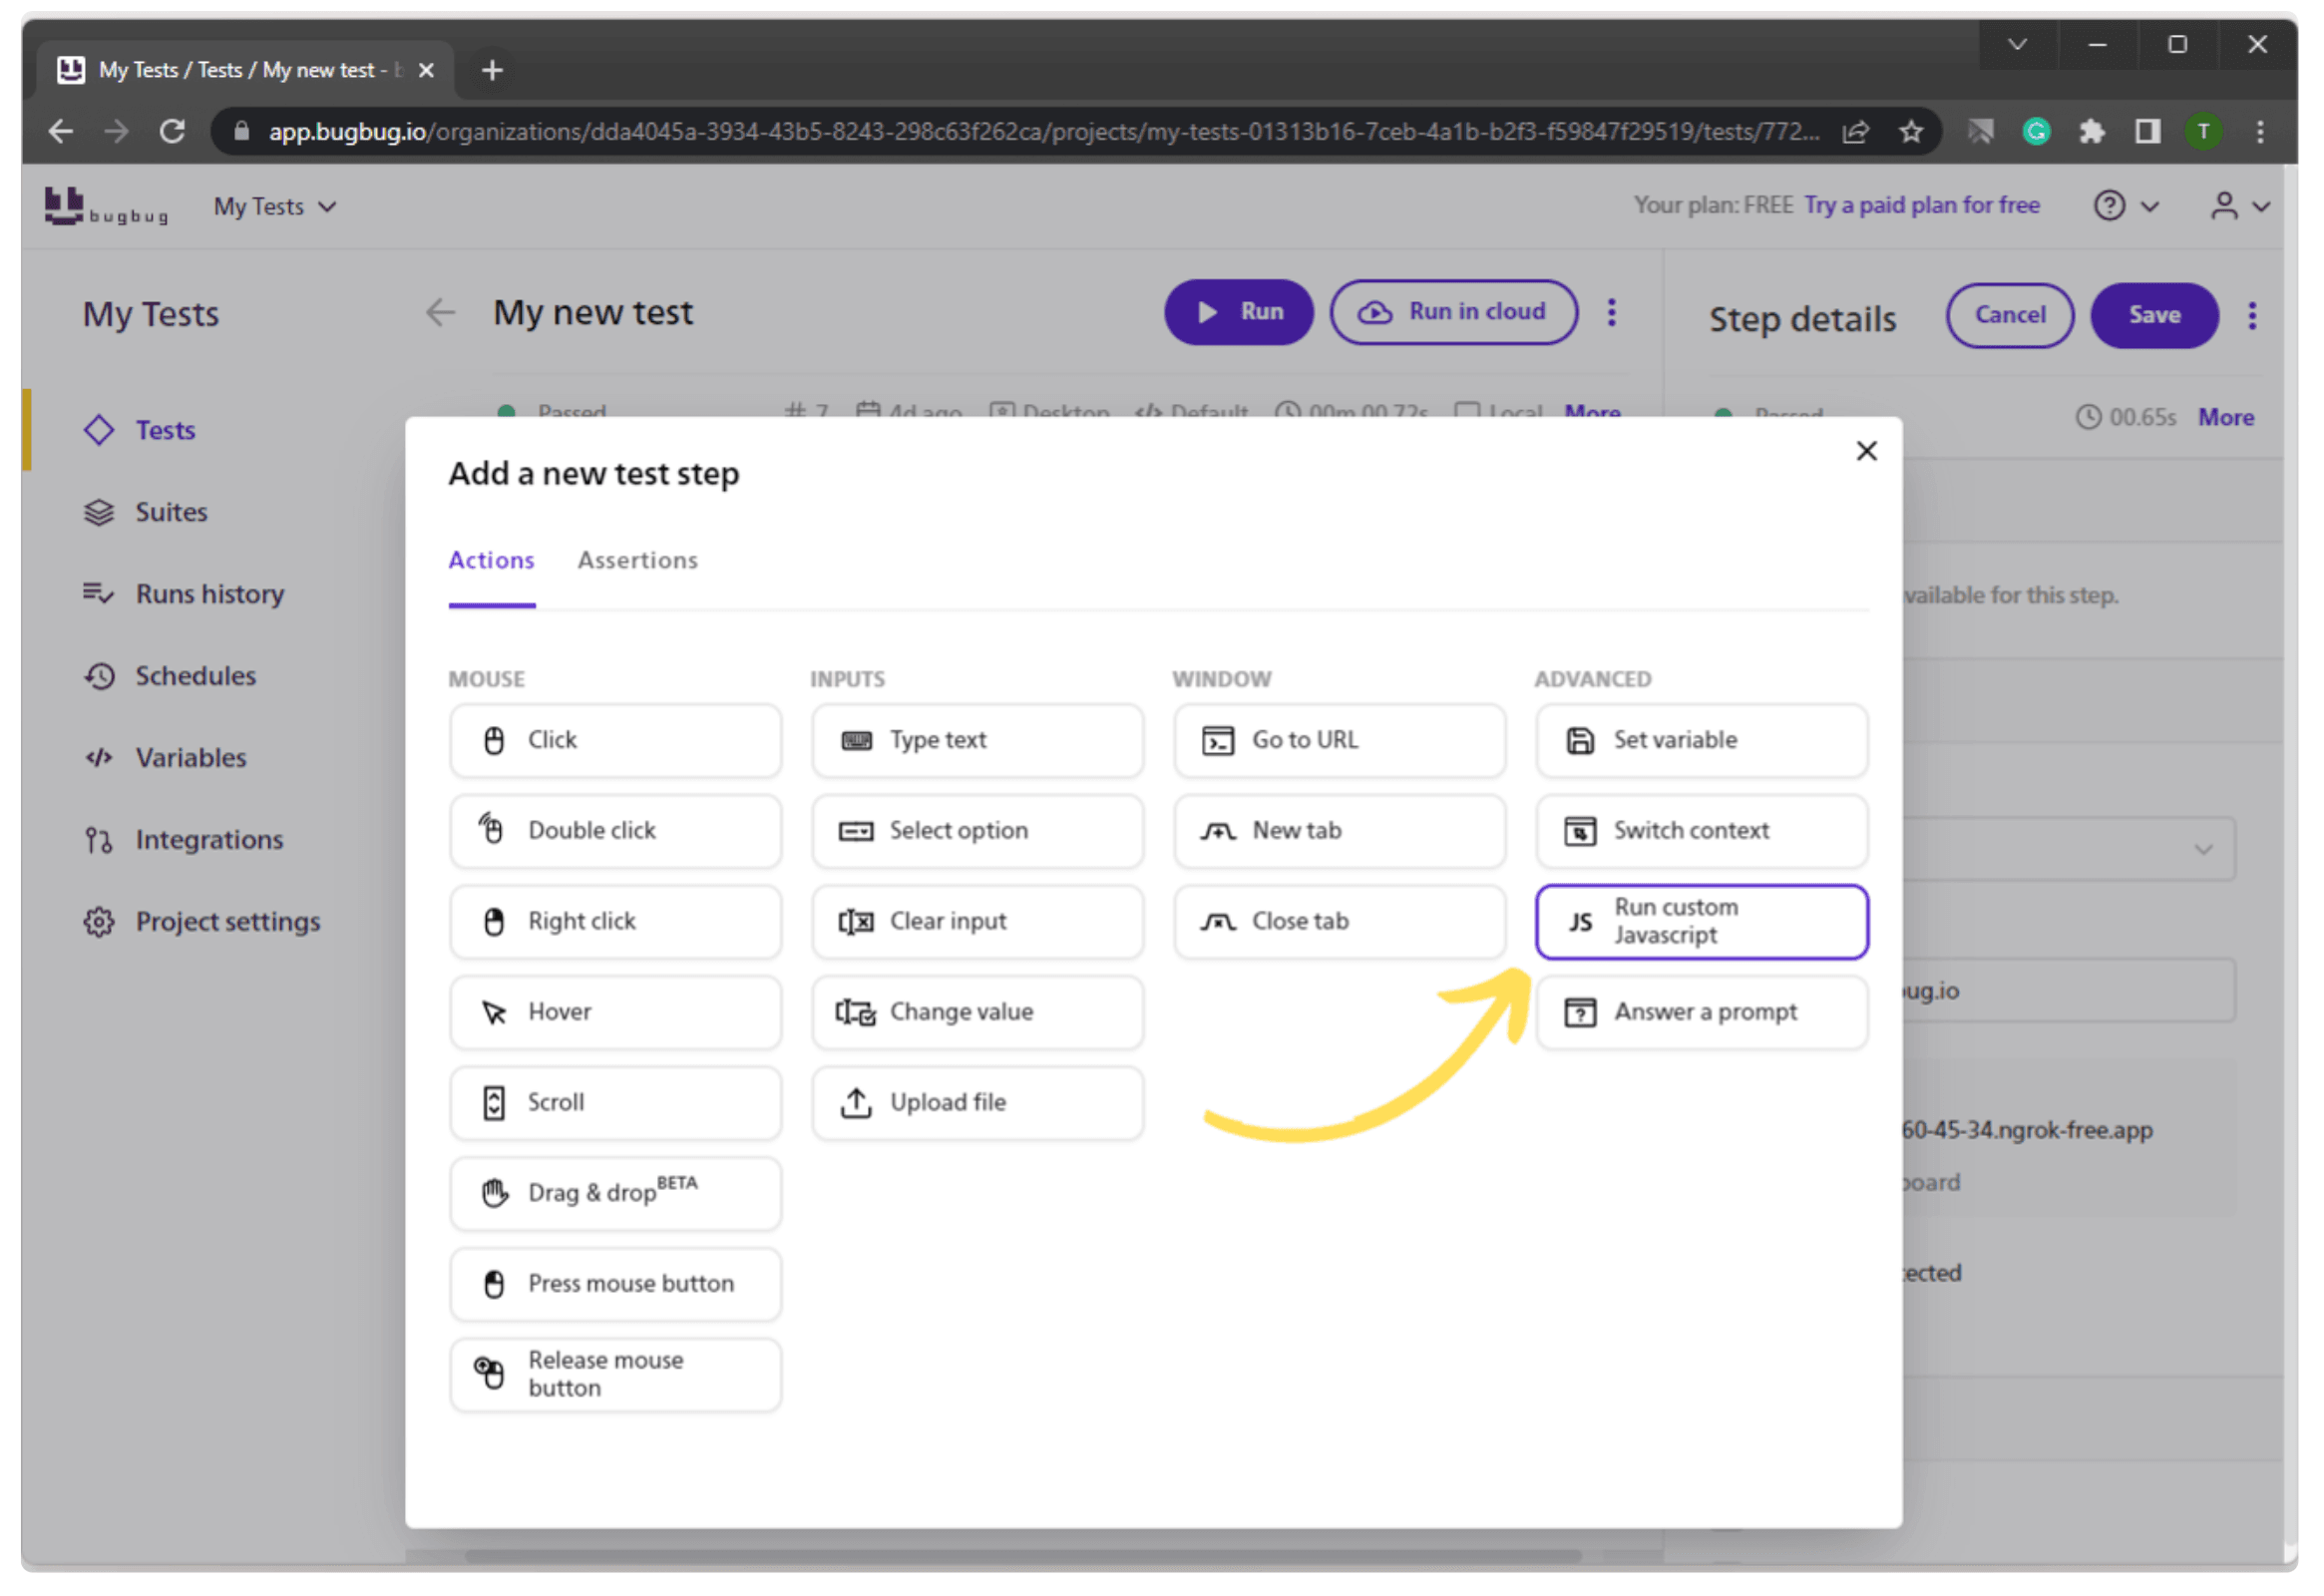The image size is (2324, 1596).
Task: Select Drag & drop BETA action
Action: coord(615,1194)
